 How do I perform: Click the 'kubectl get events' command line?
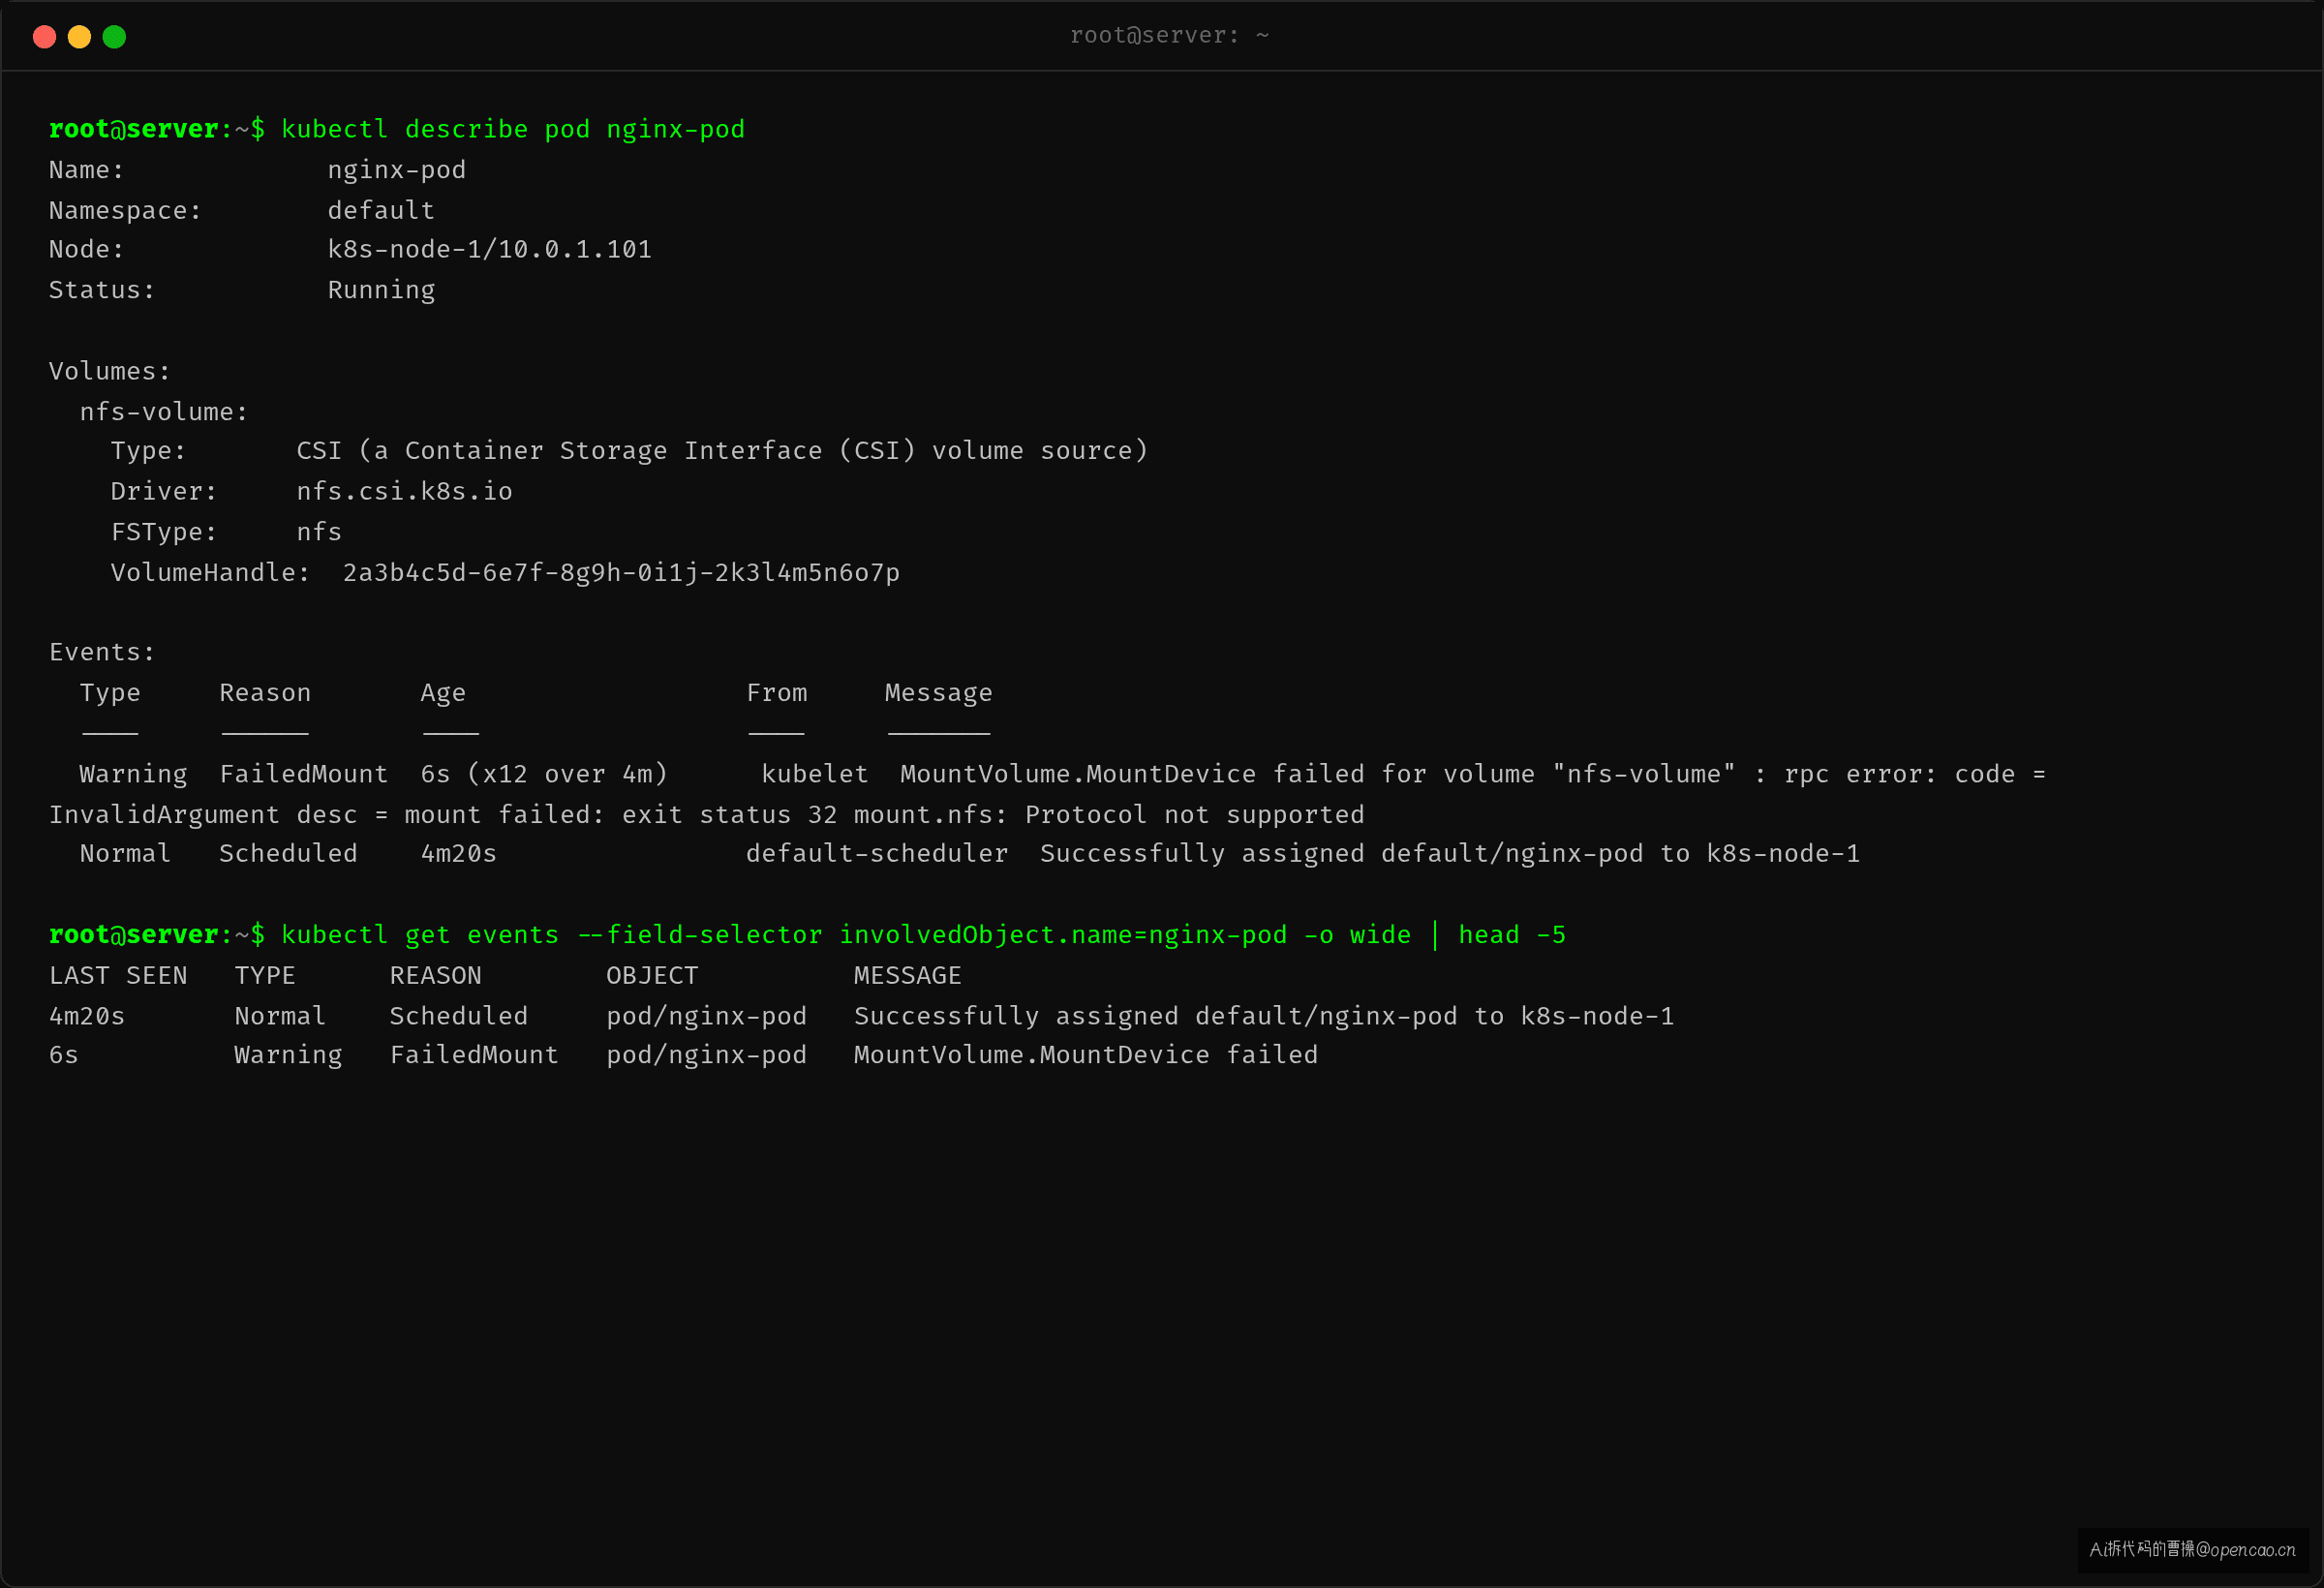pyautogui.click(x=923, y=935)
